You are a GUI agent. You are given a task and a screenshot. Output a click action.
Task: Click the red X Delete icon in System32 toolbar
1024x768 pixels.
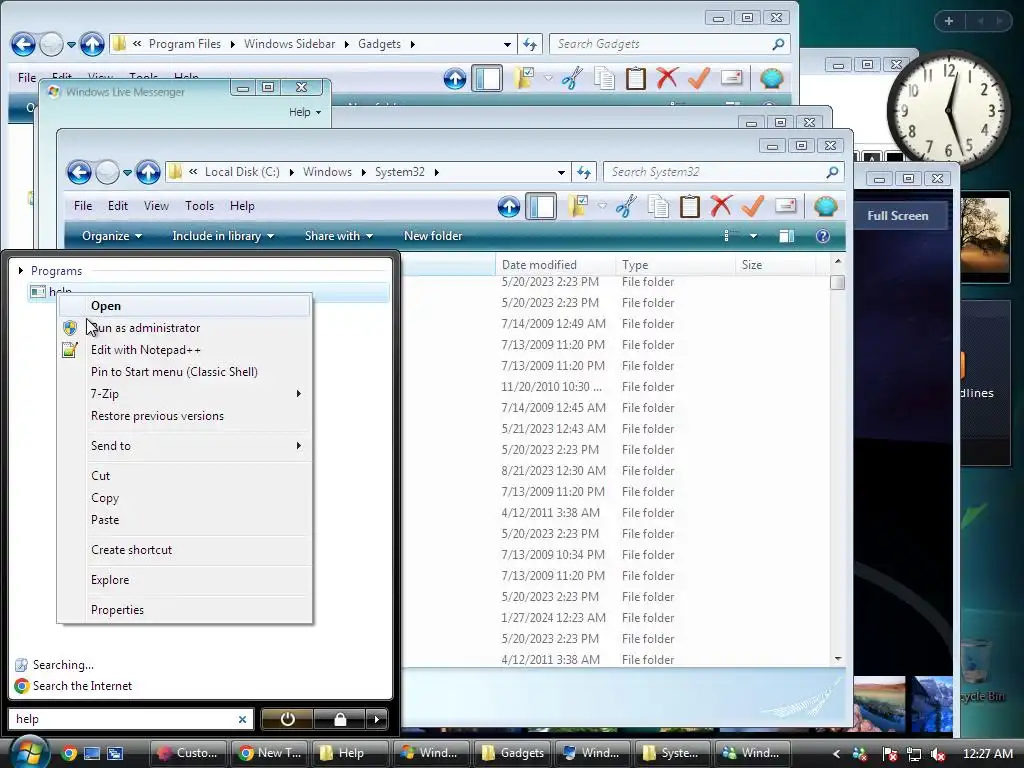click(721, 206)
